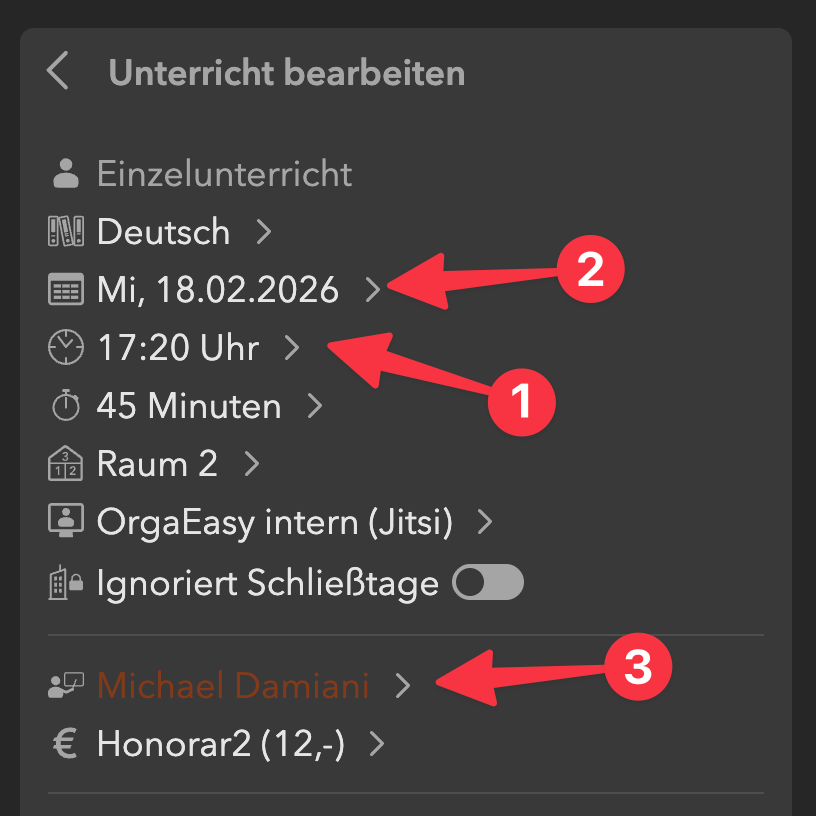The width and height of the screenshot is (816, 816).
Task: Click the teacher icon beside Michael Damiani
Action: click(x=66, y=686)
